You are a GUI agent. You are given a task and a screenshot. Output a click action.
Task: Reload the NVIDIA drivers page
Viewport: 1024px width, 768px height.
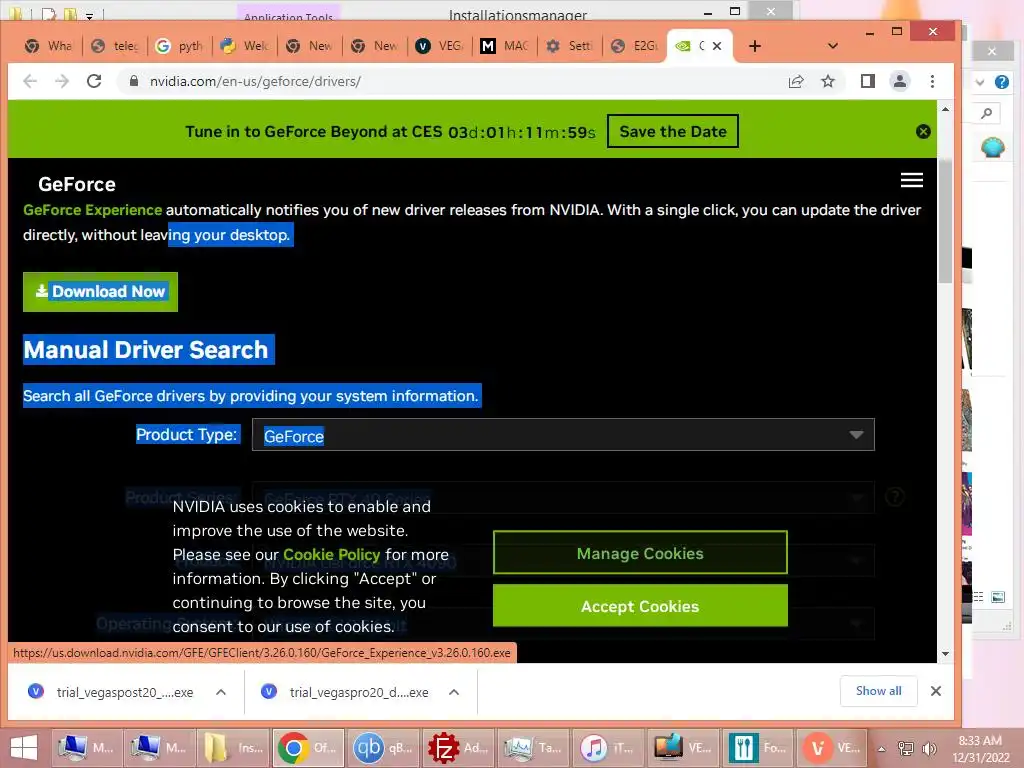tap(94, 81)
